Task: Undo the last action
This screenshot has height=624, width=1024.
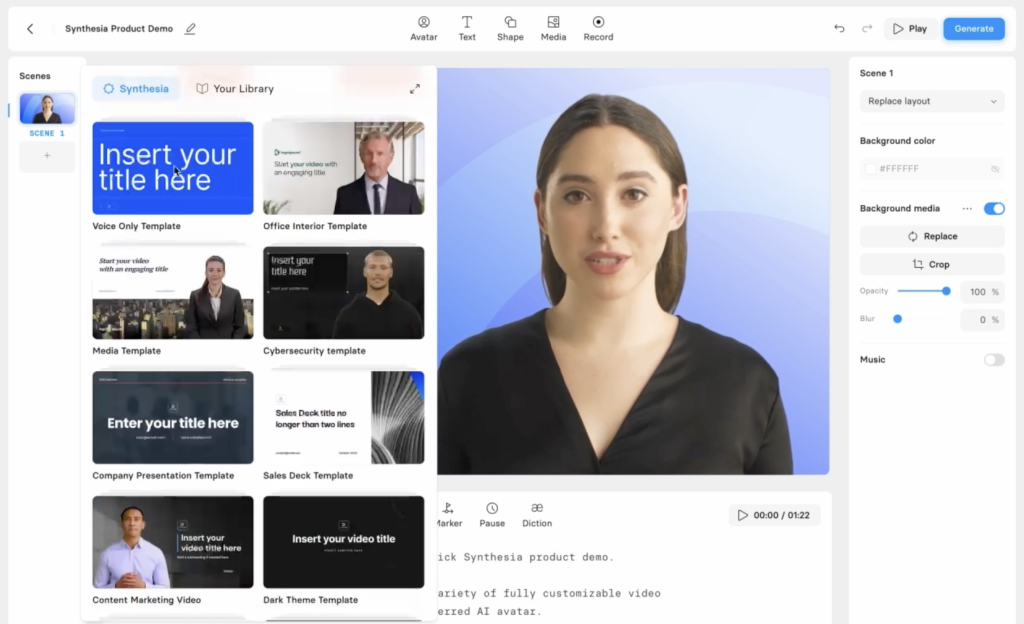Action: tap(839, 29)
